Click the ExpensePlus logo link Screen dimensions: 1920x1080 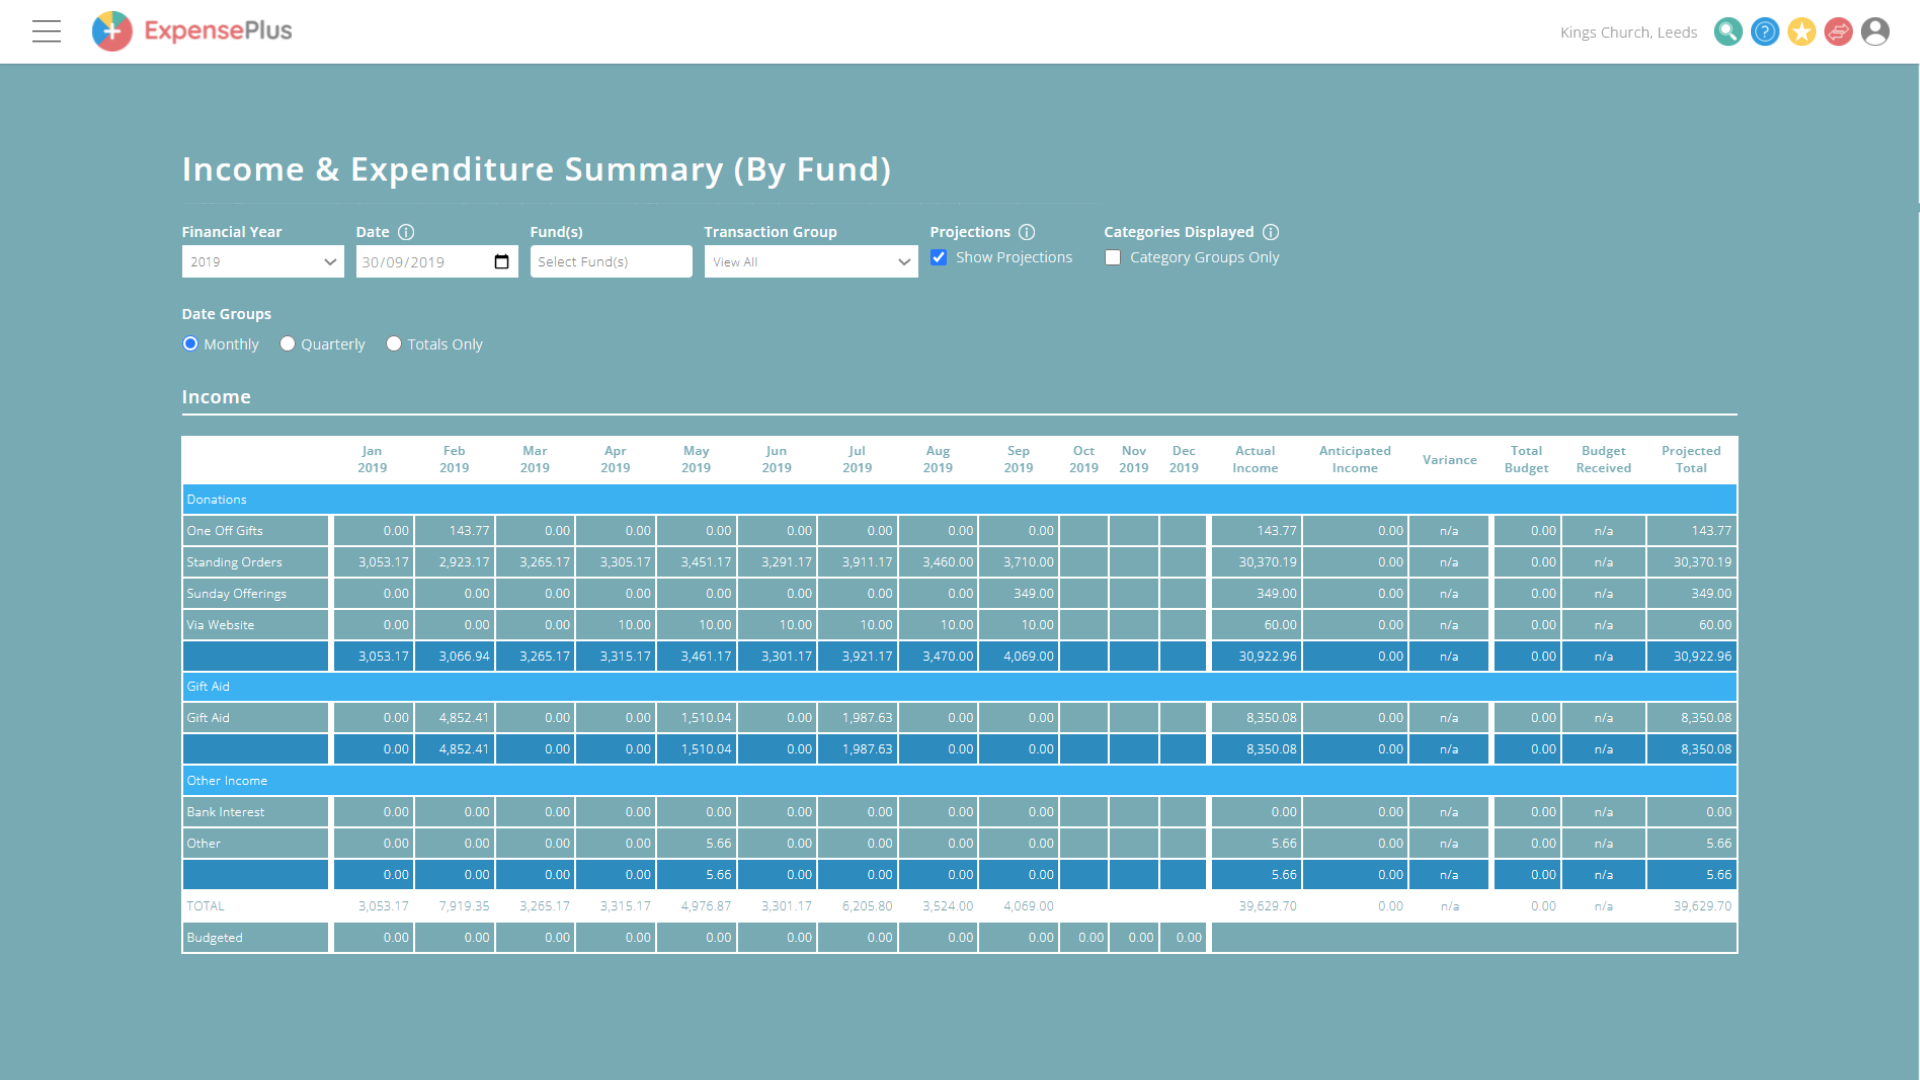click(x=192, y=31)
